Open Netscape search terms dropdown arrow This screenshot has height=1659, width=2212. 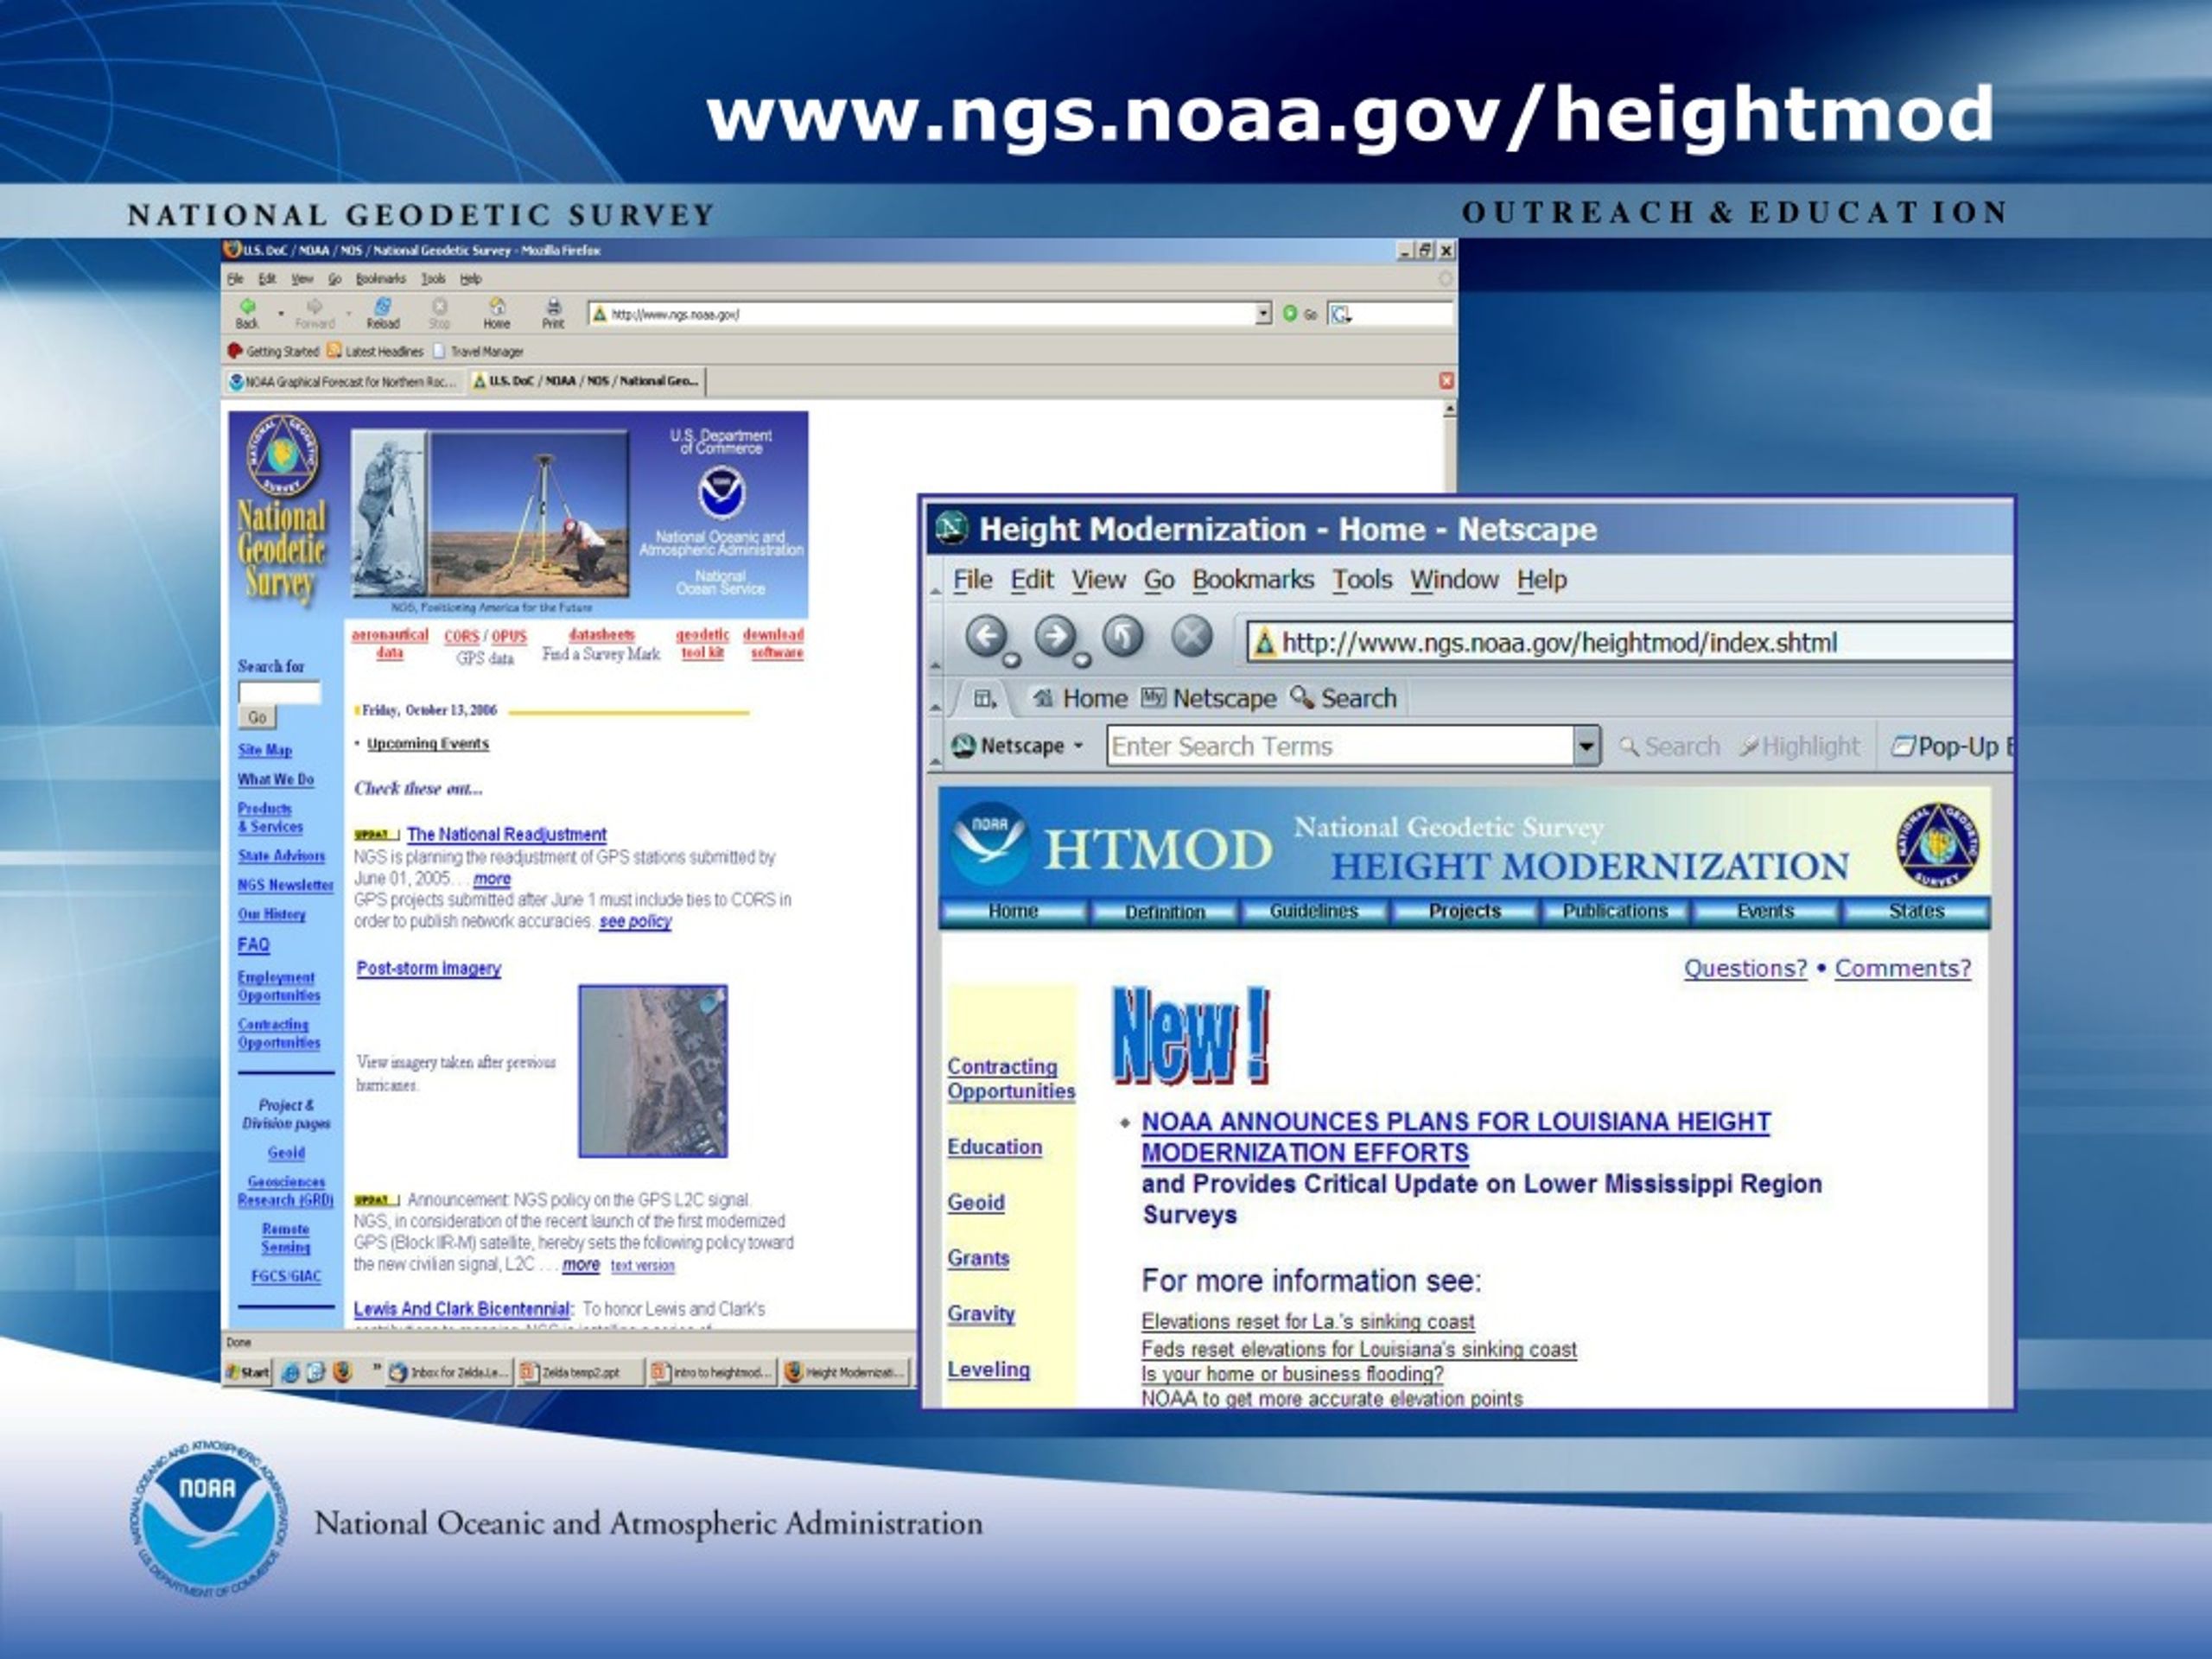(1586, 746)
